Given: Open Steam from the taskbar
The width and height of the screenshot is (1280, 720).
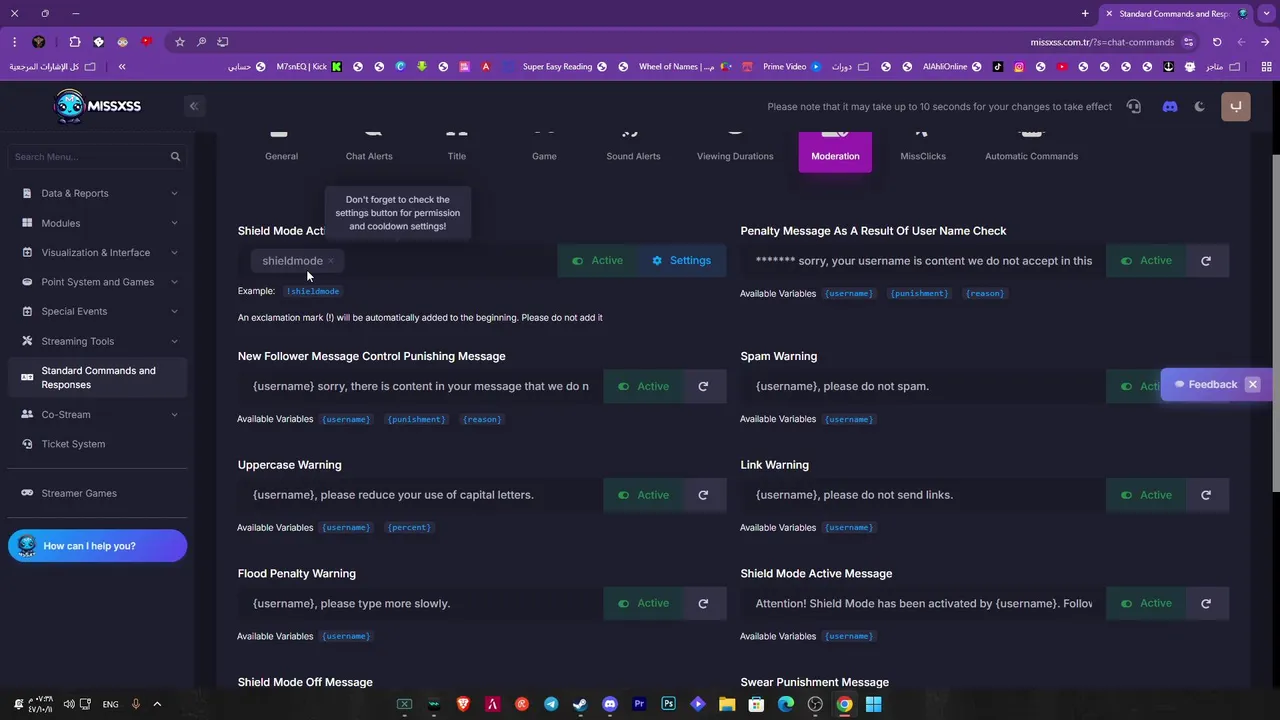Looking at the screenshot, I should point(580,704).
